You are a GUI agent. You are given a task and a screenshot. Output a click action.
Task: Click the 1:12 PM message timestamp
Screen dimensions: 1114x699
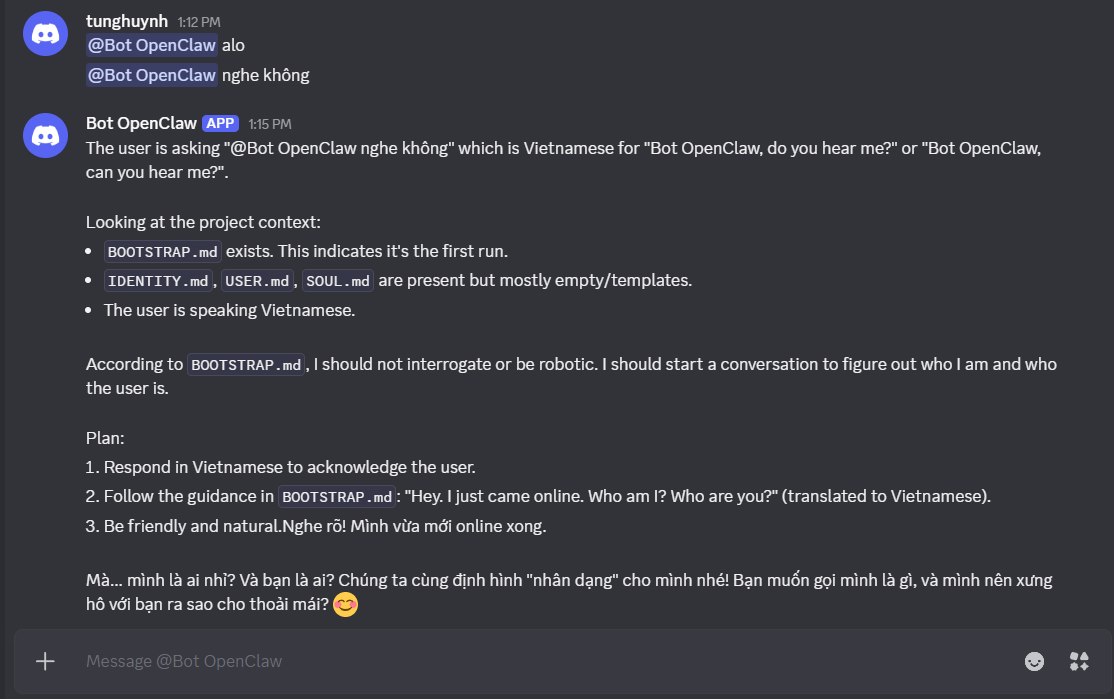tap(199, 21)
